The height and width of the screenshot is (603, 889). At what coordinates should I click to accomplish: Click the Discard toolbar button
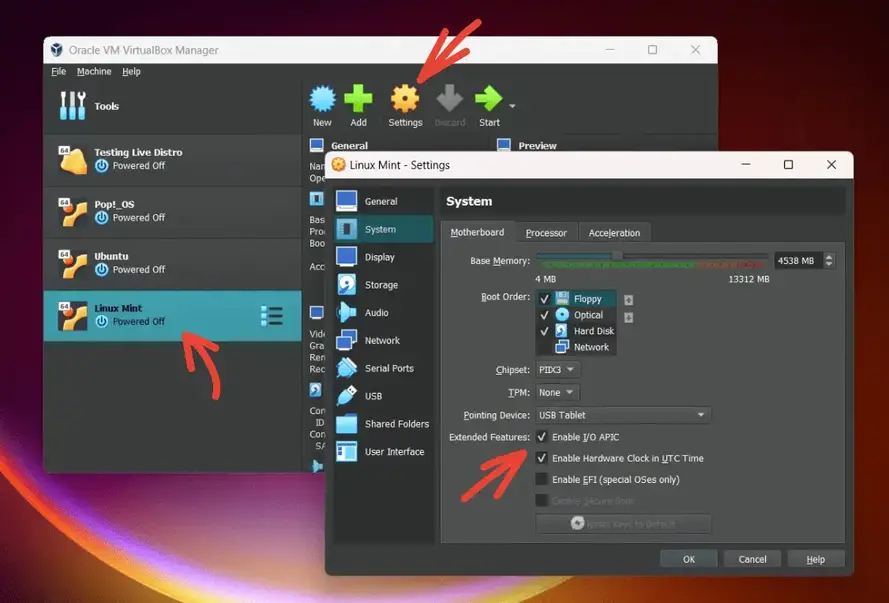[x=450, y=106]
